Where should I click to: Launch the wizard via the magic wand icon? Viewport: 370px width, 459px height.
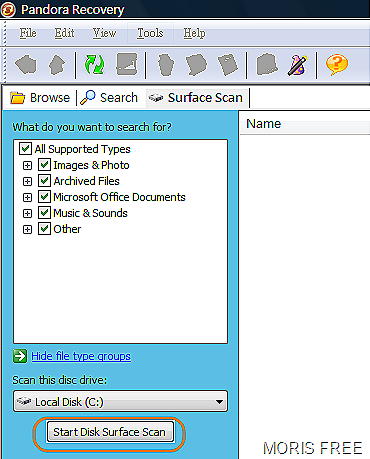pyautogui.click(x=297, y=65)
